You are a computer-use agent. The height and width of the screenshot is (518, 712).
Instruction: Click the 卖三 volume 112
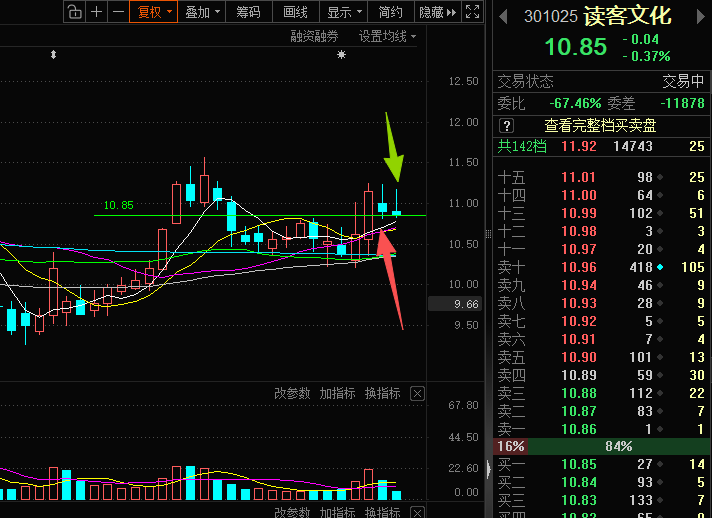[641, 393]
